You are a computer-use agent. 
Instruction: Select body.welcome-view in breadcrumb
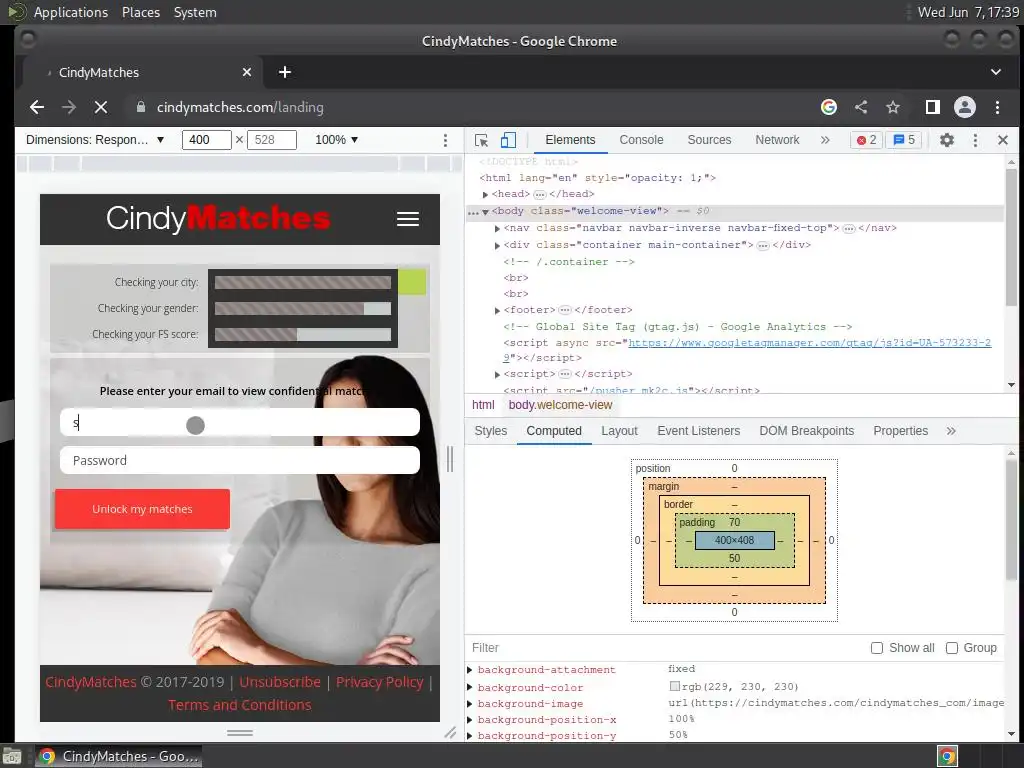560,405
